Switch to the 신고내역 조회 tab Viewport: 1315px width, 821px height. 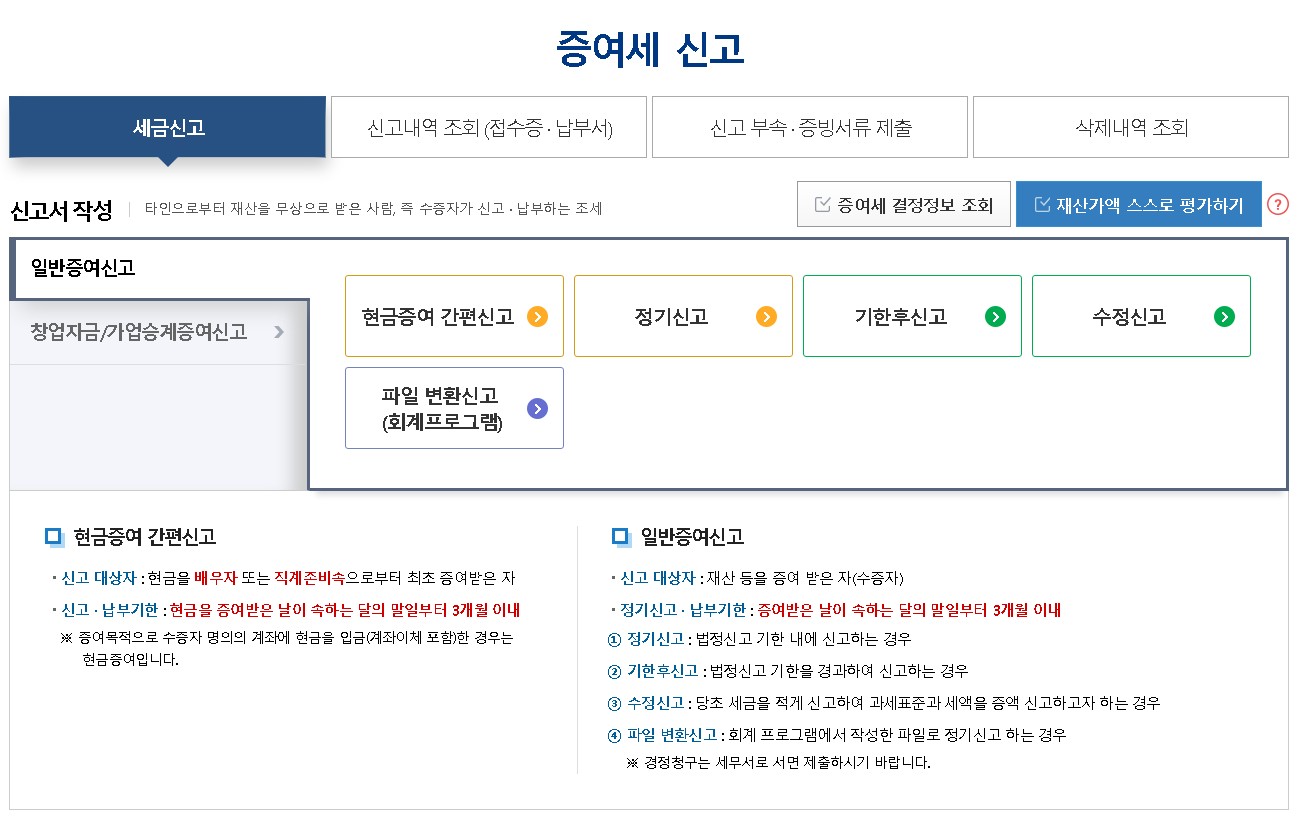488,127
